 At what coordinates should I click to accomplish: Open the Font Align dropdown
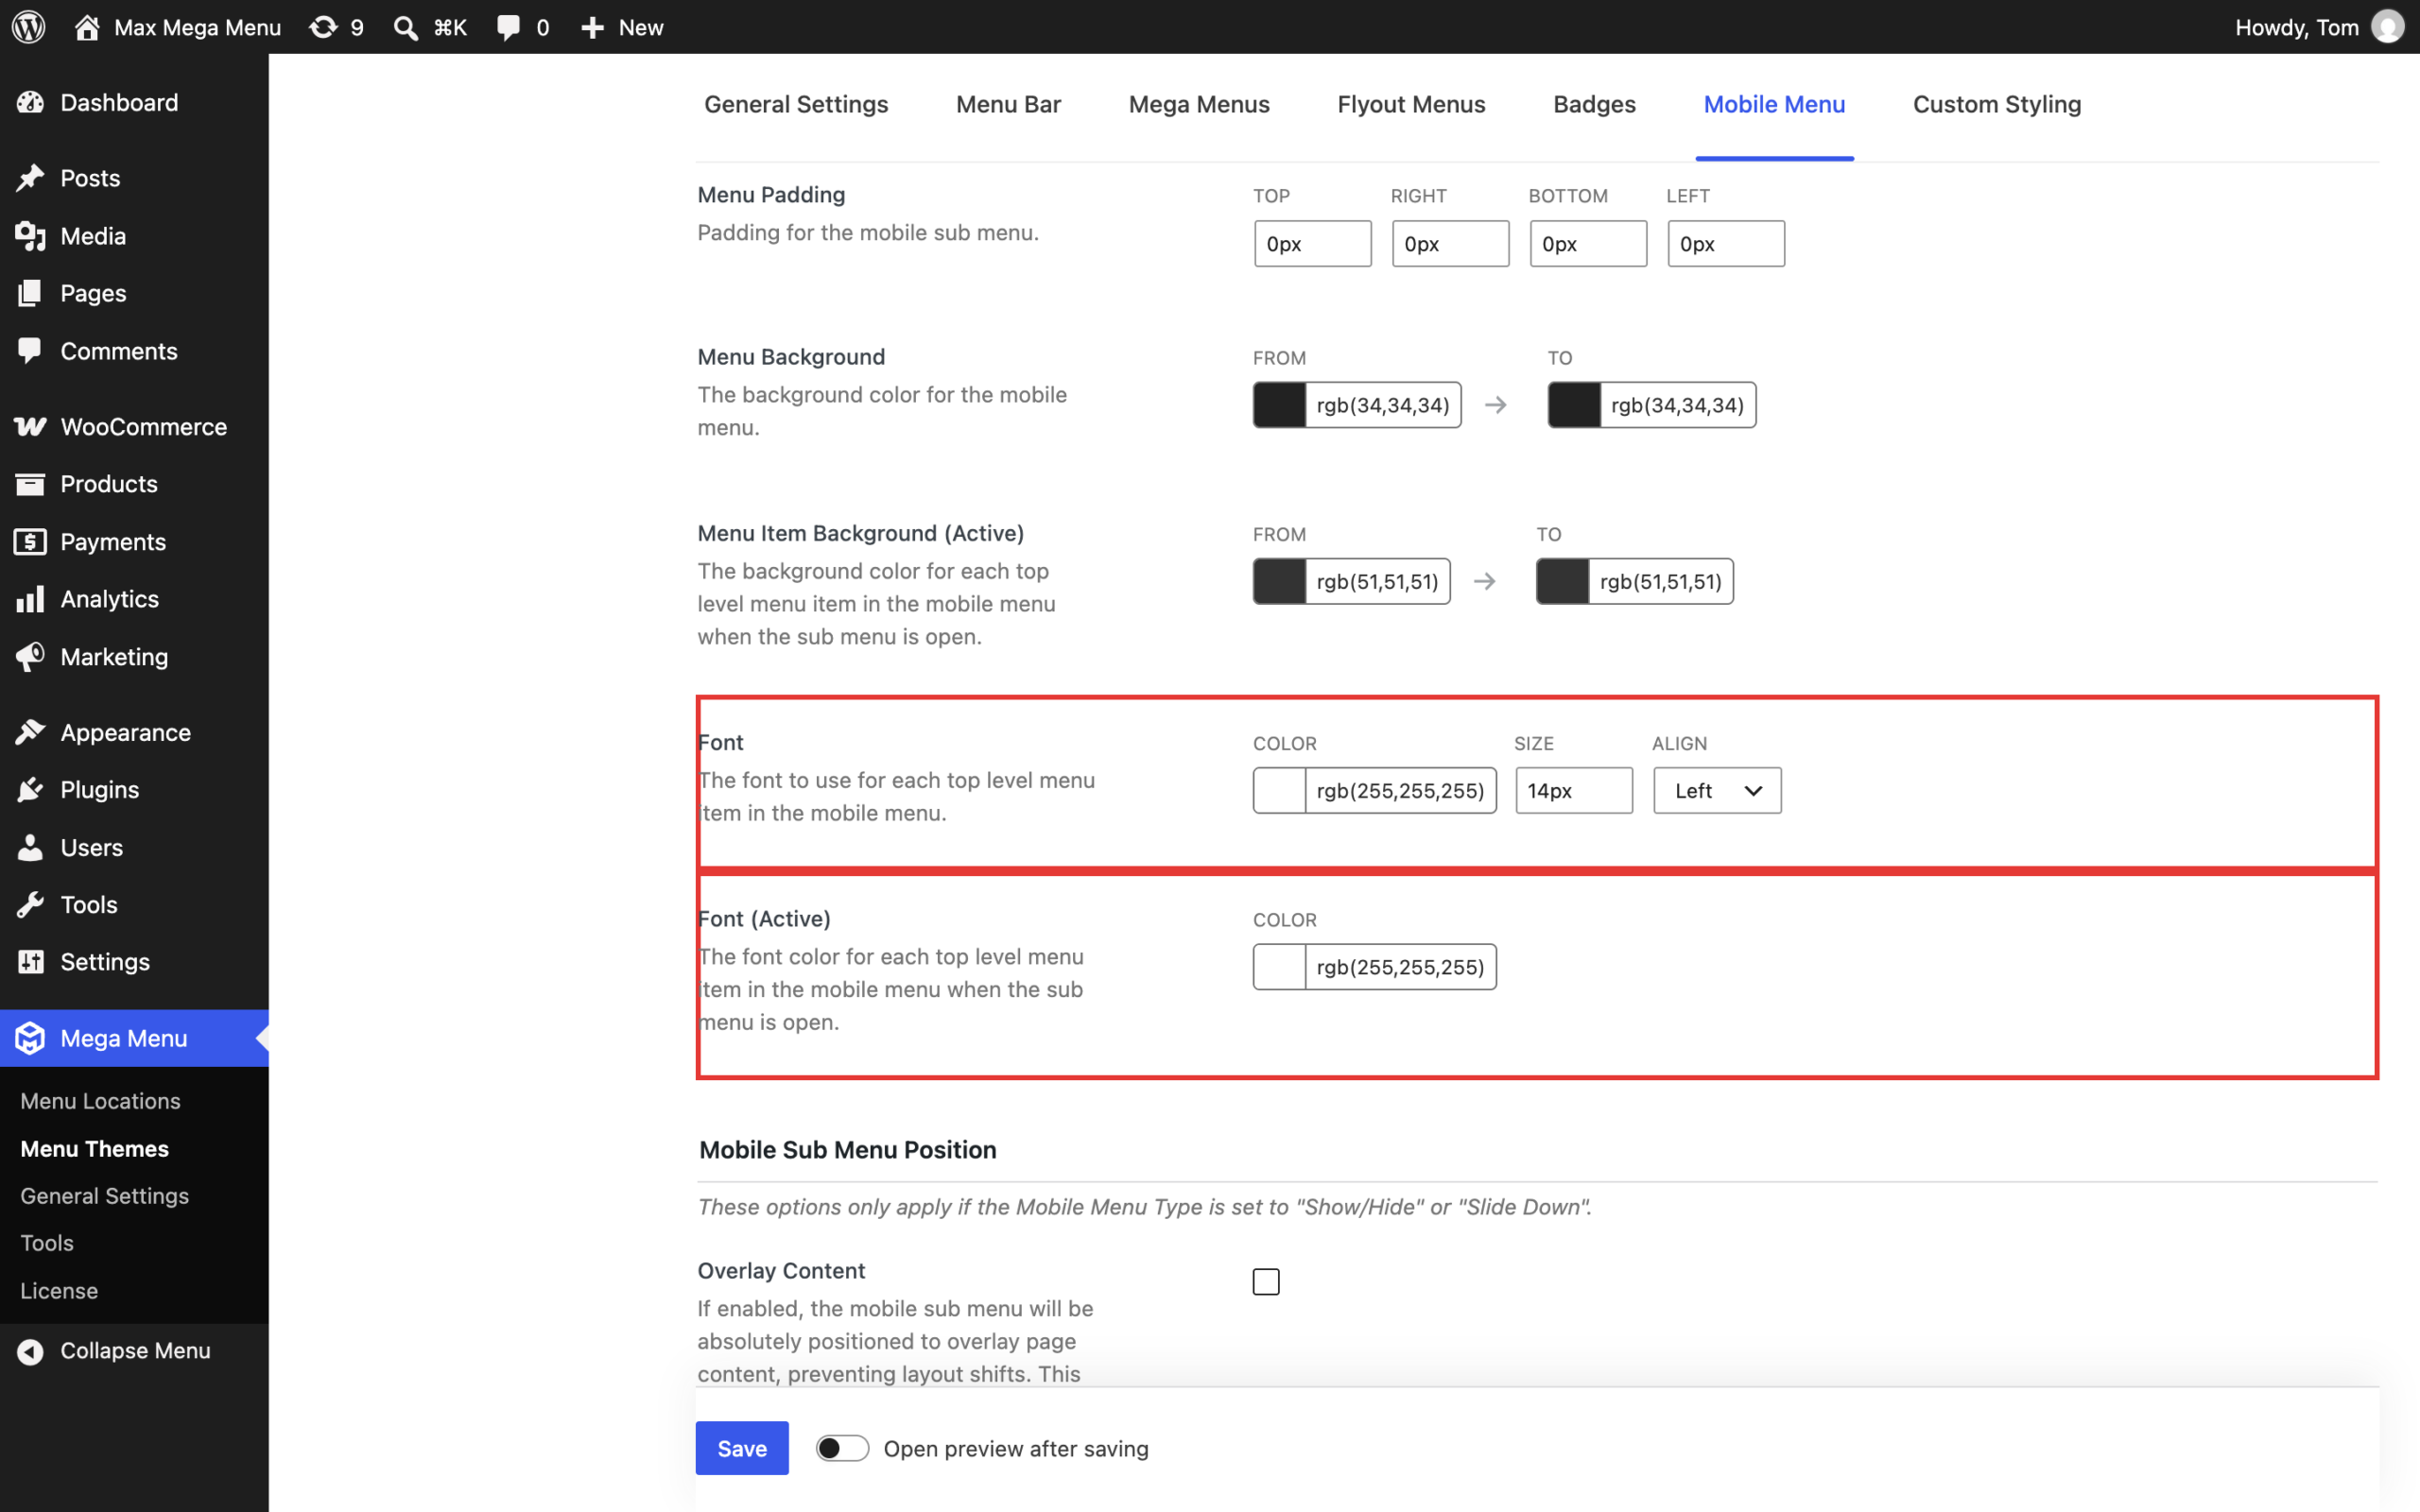1717,790
